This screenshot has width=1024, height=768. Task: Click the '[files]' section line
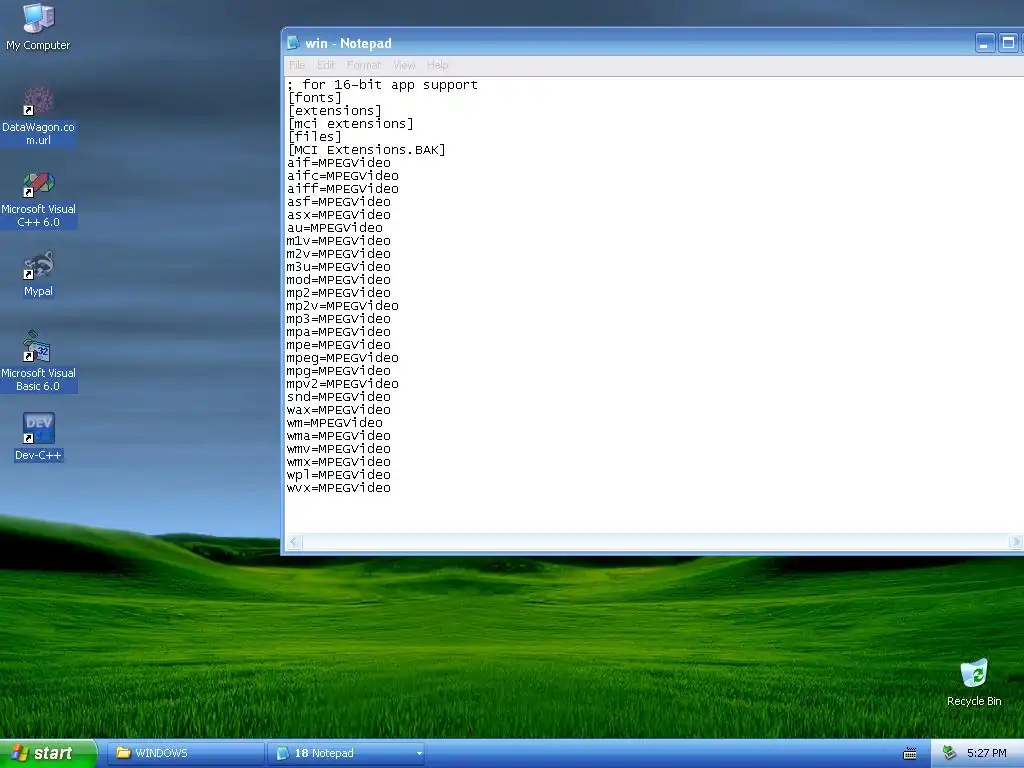[314, 137]
